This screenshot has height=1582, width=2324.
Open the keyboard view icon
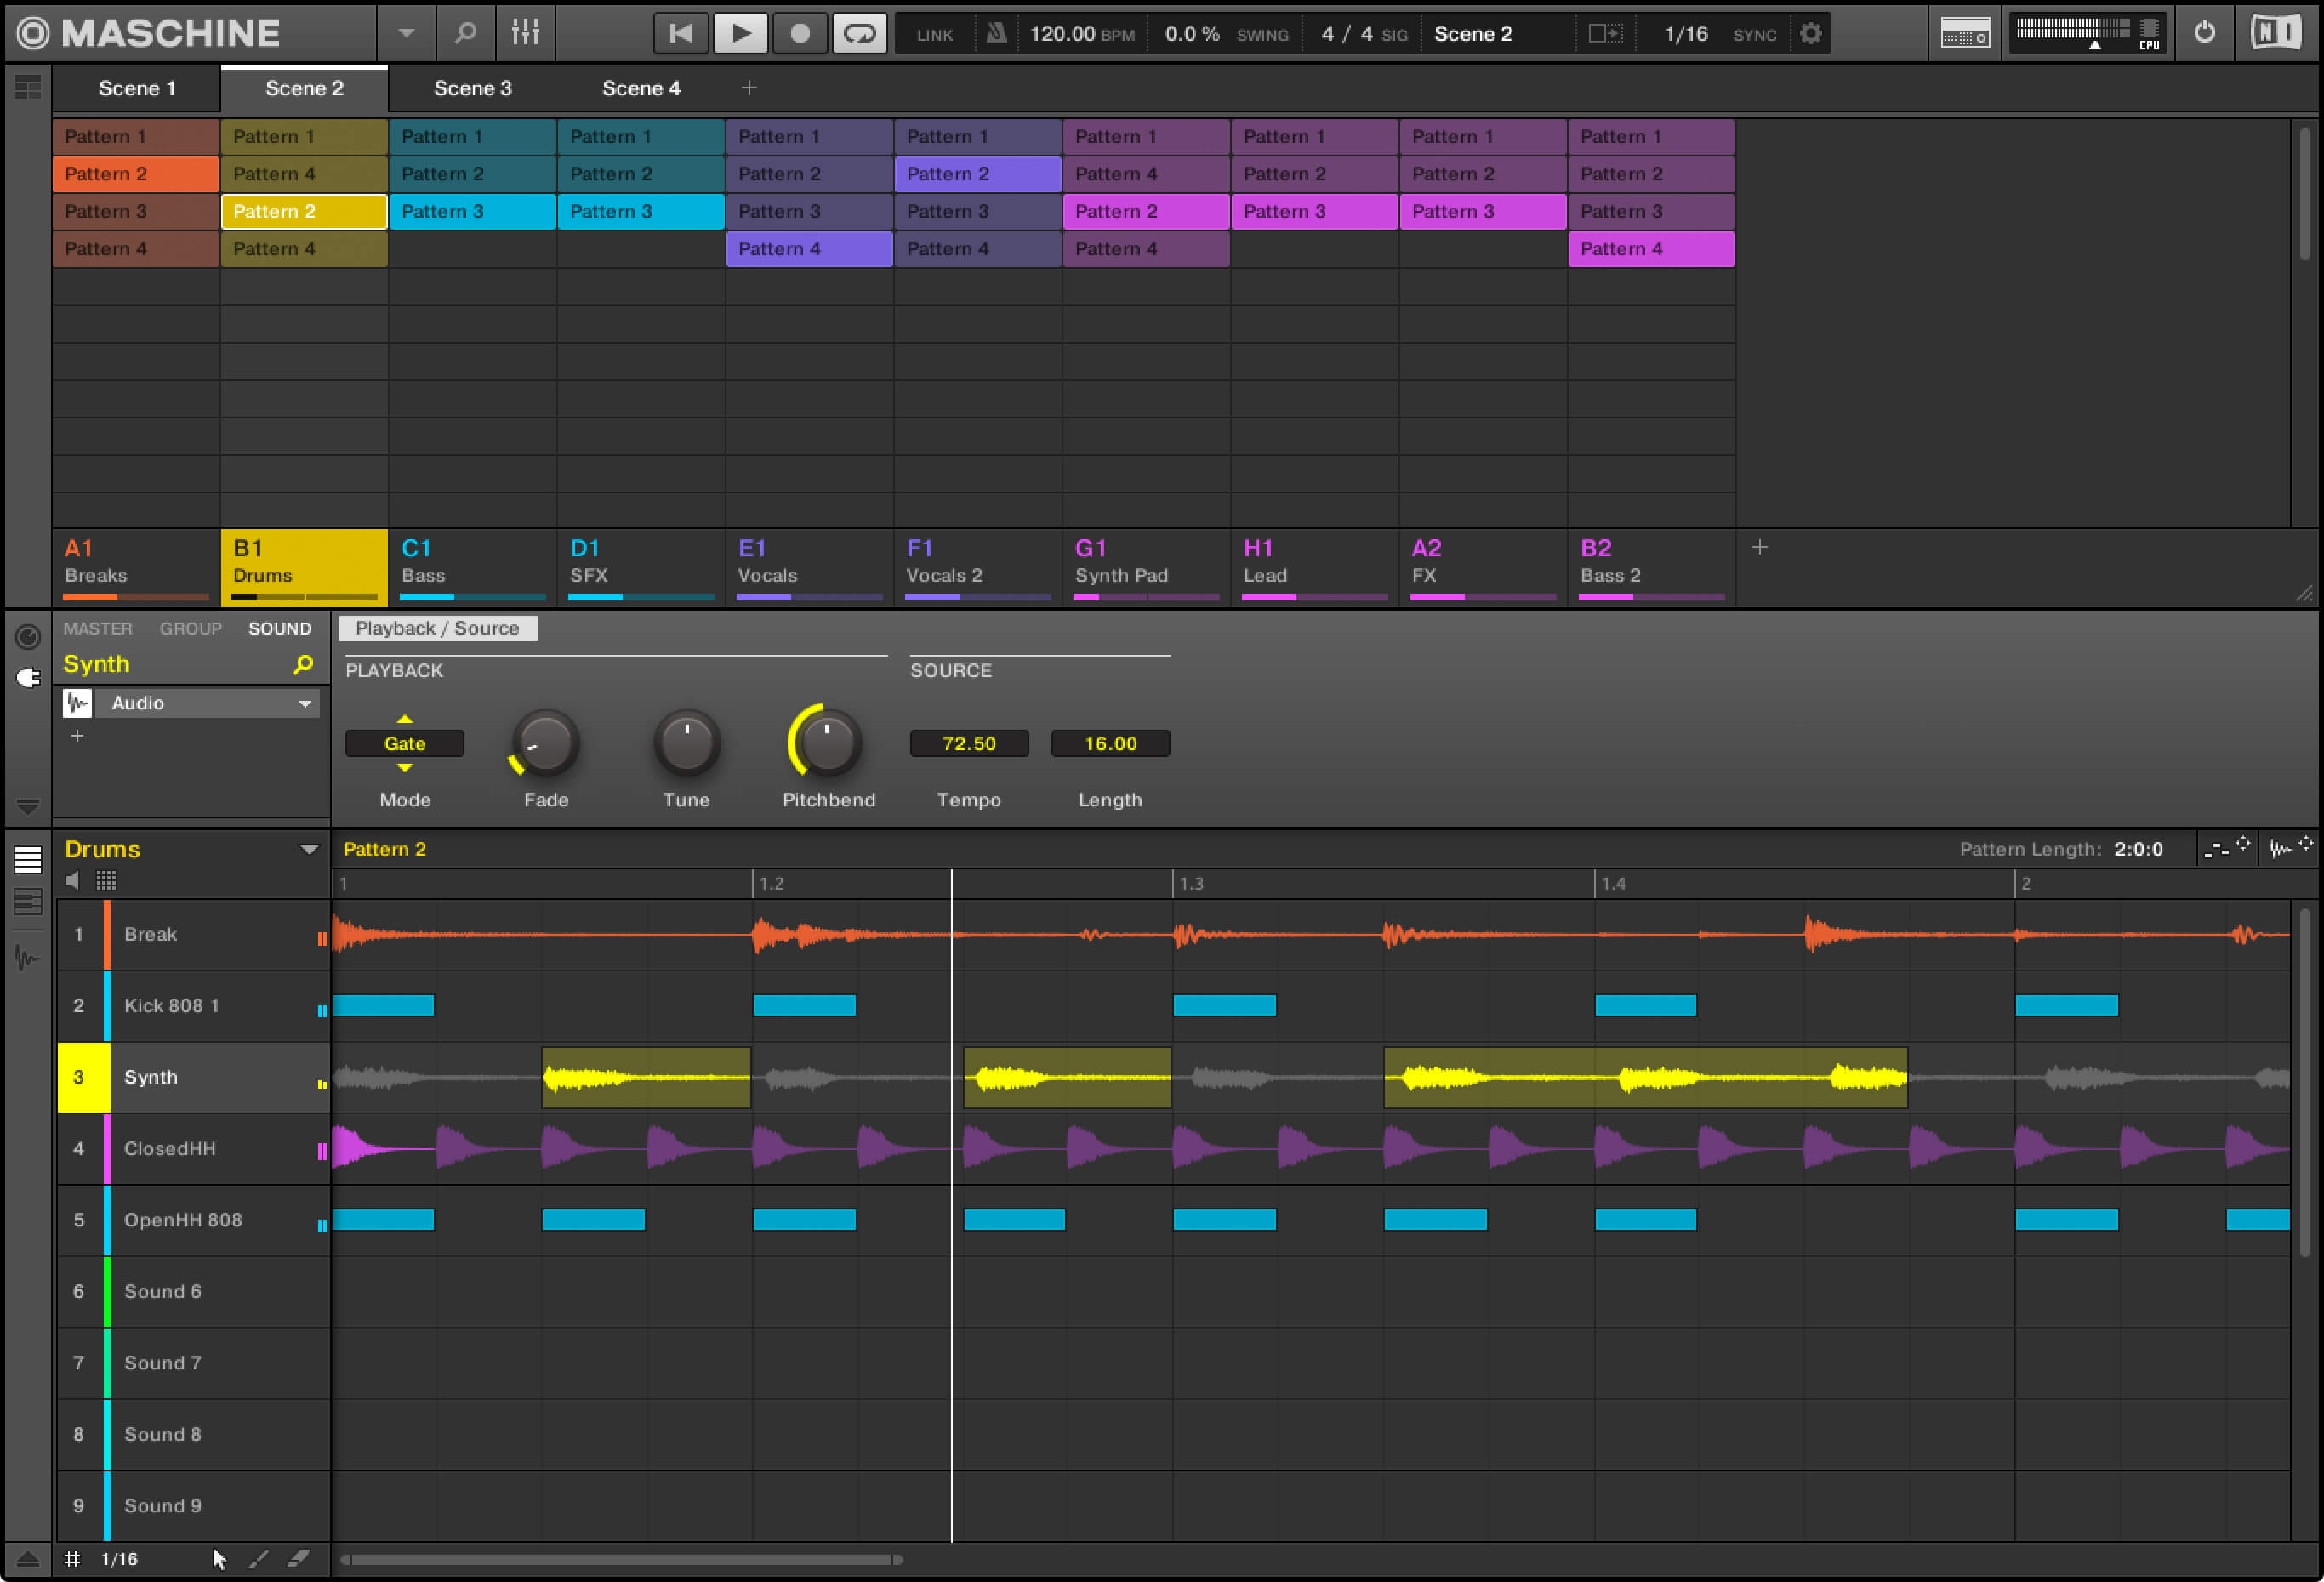(x=28, y=903)
